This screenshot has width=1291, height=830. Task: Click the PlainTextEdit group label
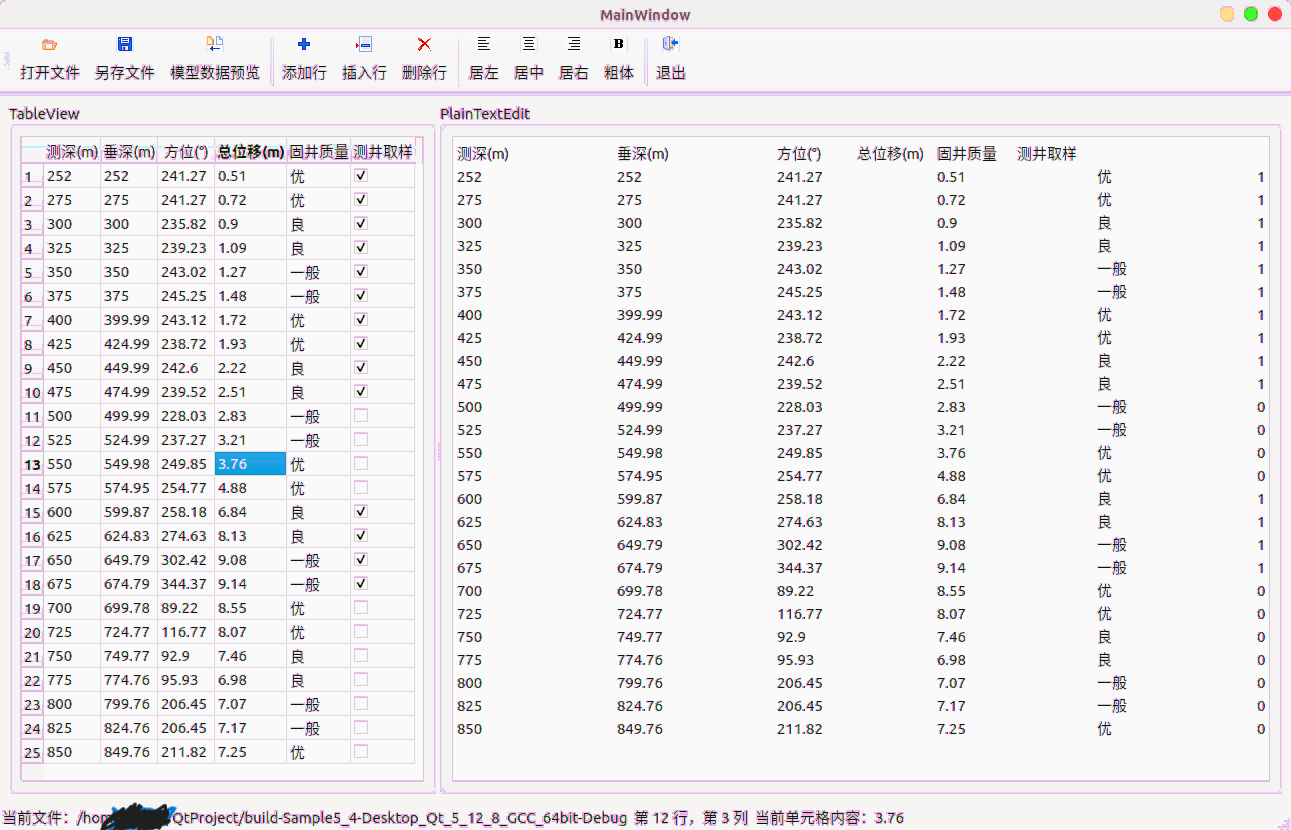point(485,114)
